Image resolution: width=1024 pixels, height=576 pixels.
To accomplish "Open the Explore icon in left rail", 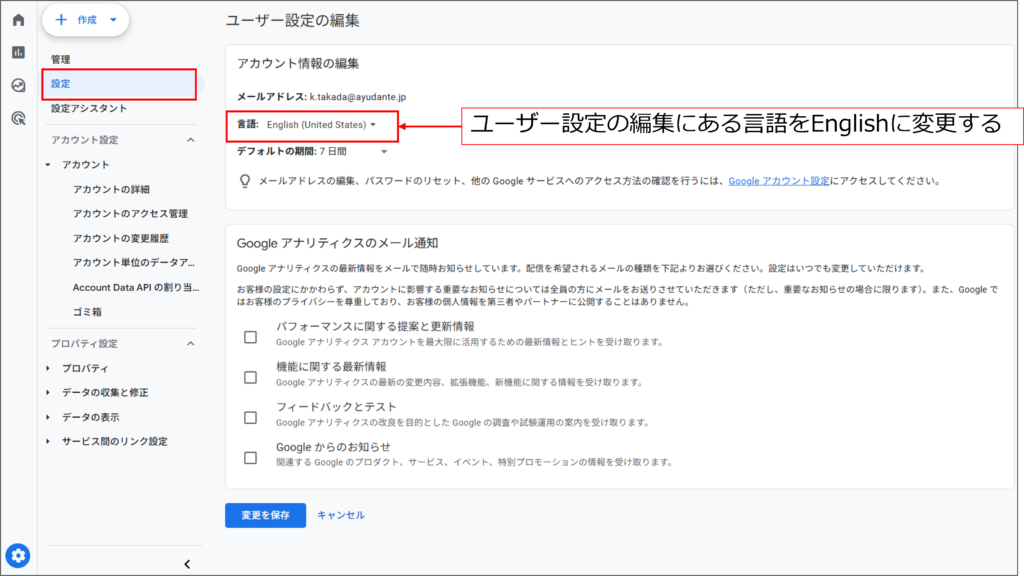I will (18, 85).
